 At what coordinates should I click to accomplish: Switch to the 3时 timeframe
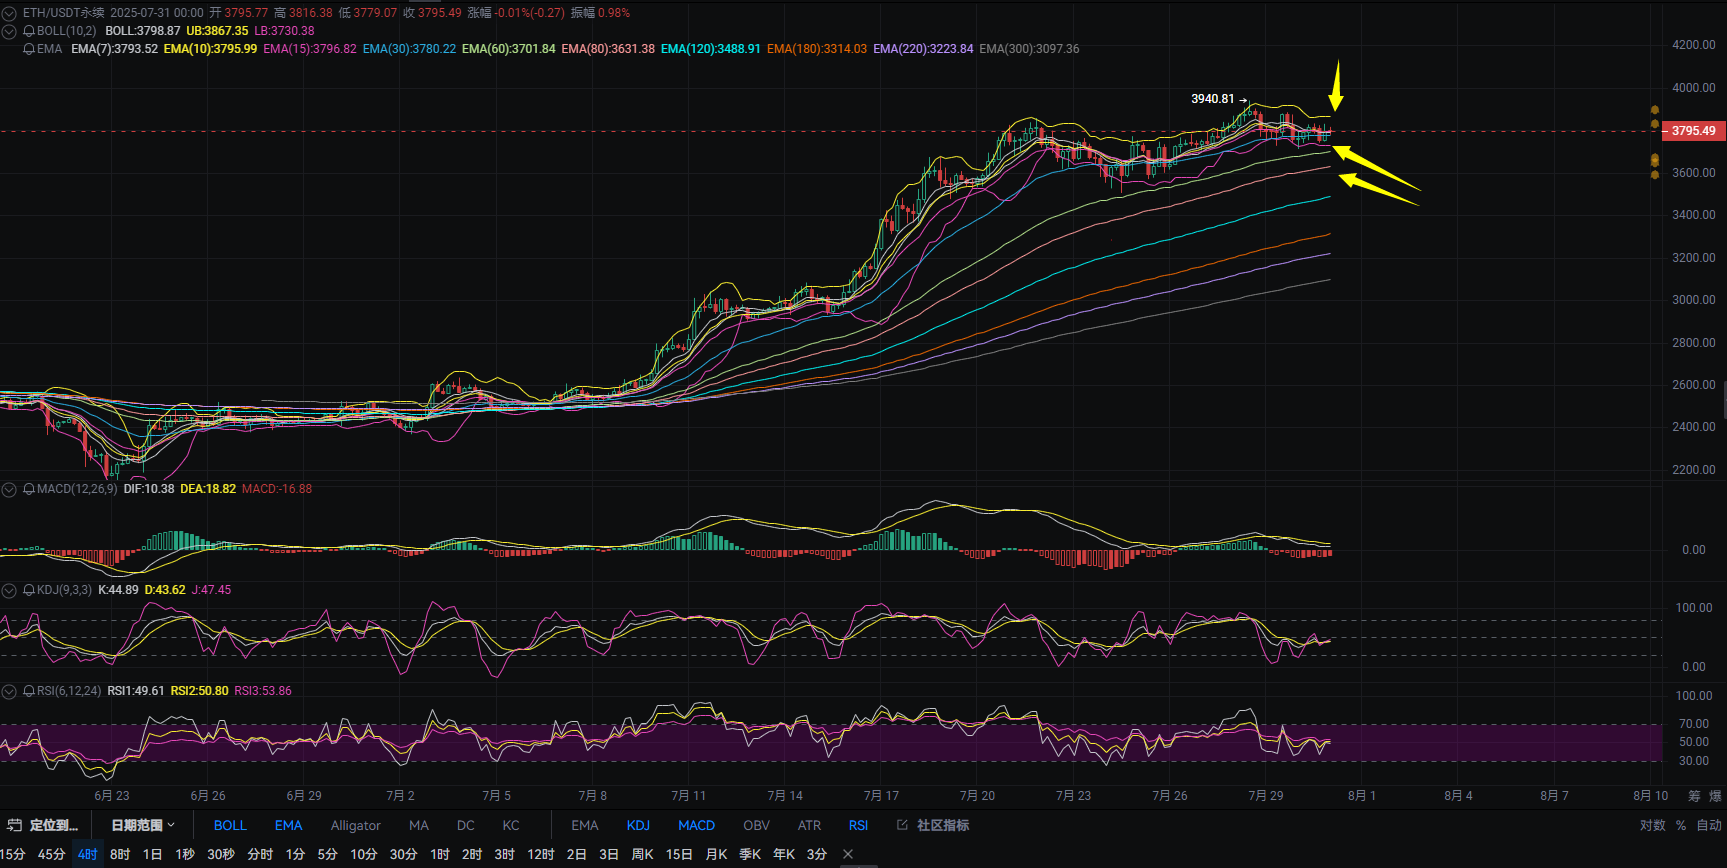505,854
